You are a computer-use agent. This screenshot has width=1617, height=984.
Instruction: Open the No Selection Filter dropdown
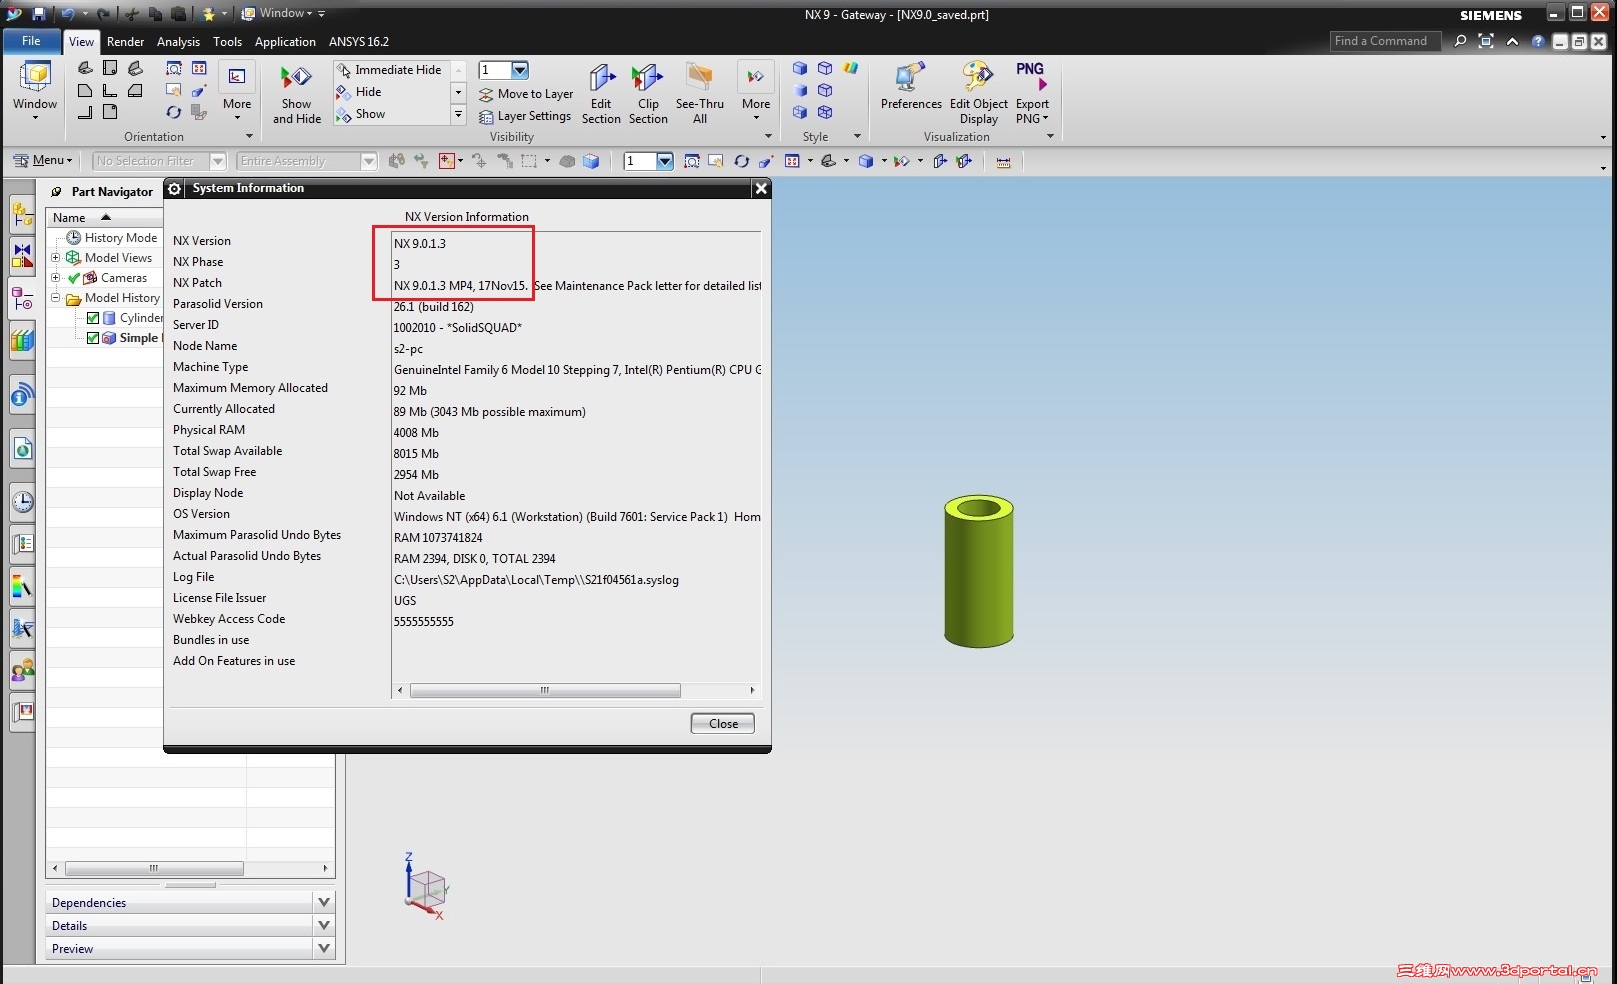point(217,161)
